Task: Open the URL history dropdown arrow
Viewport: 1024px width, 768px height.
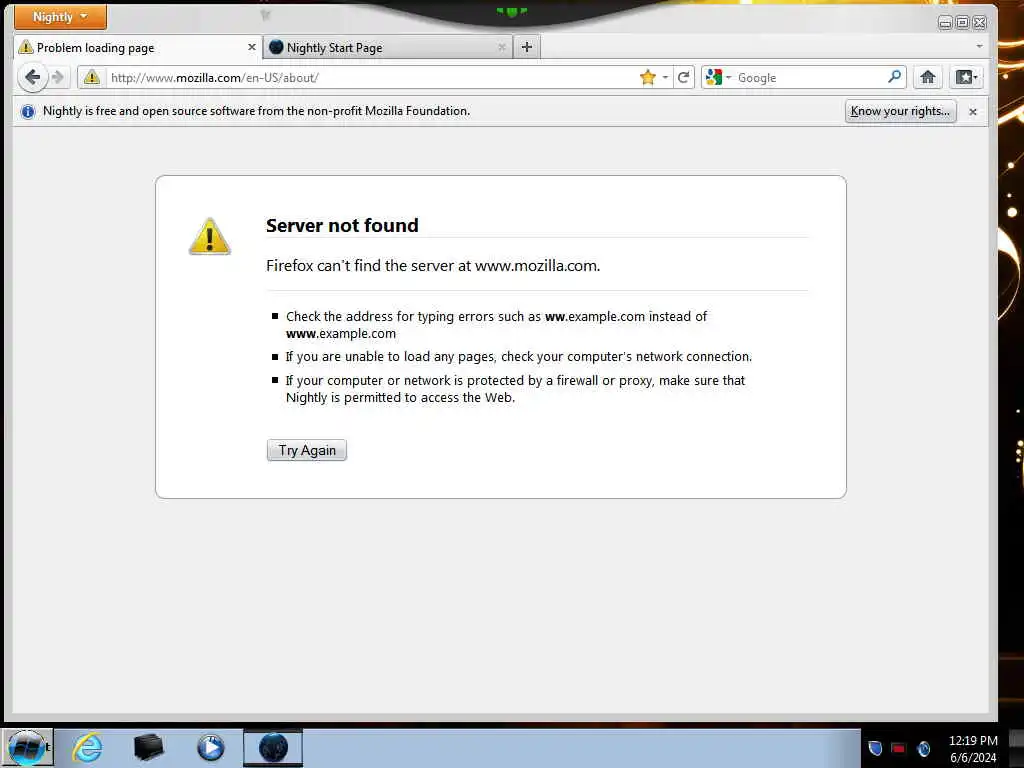Action: tap(665, 78)
